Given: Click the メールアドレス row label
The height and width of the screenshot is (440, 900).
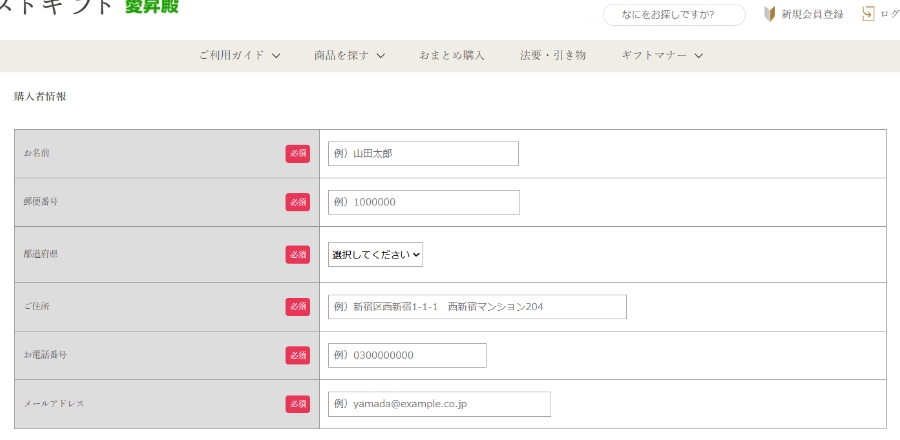Looking at the screenshot, I should coord(54,404).
